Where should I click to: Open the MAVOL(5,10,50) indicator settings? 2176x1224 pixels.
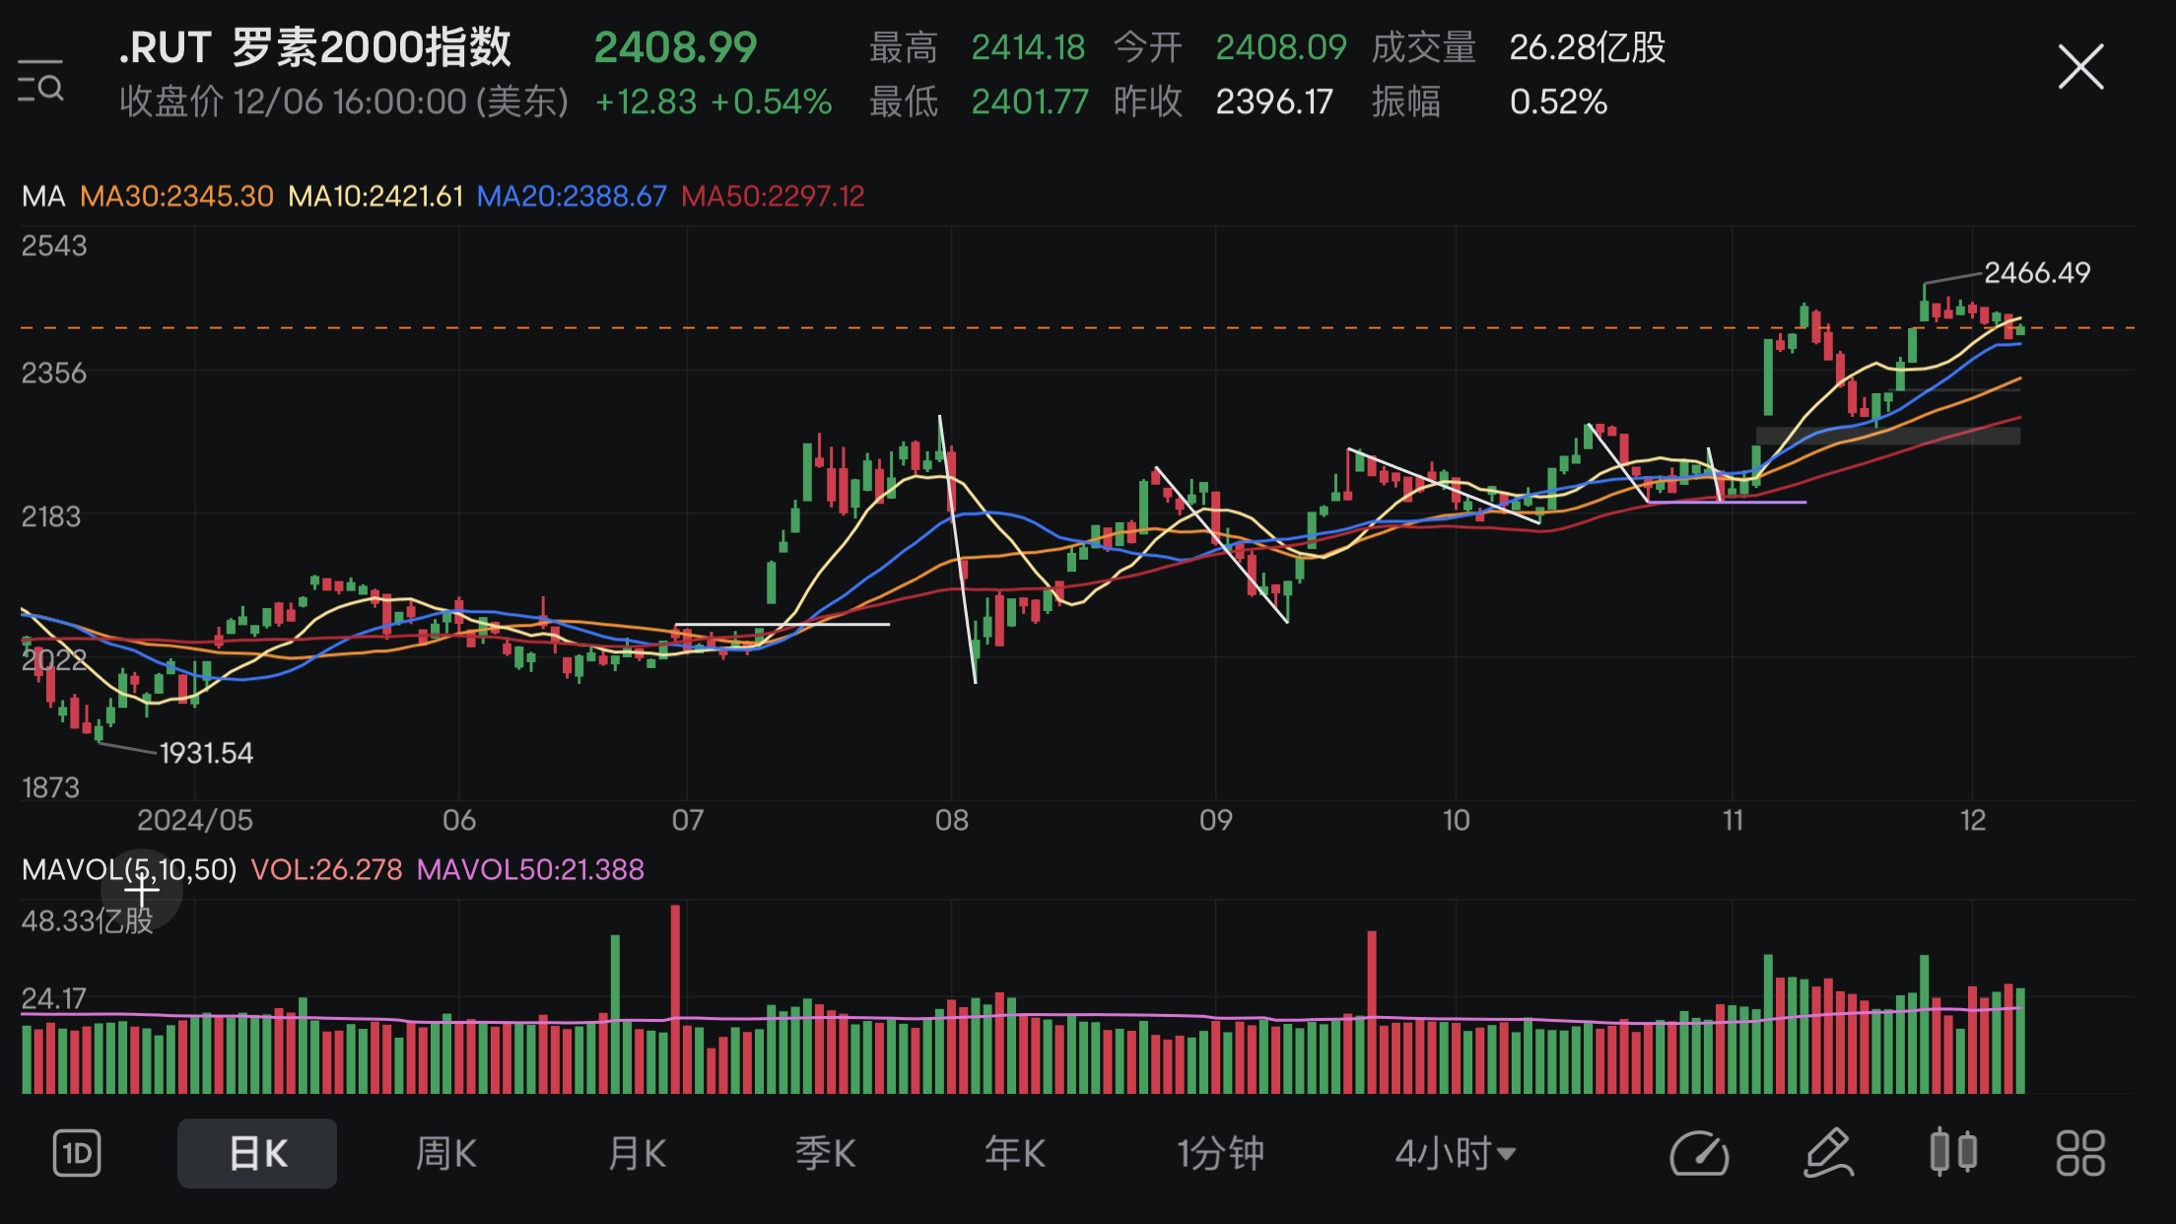129,869
